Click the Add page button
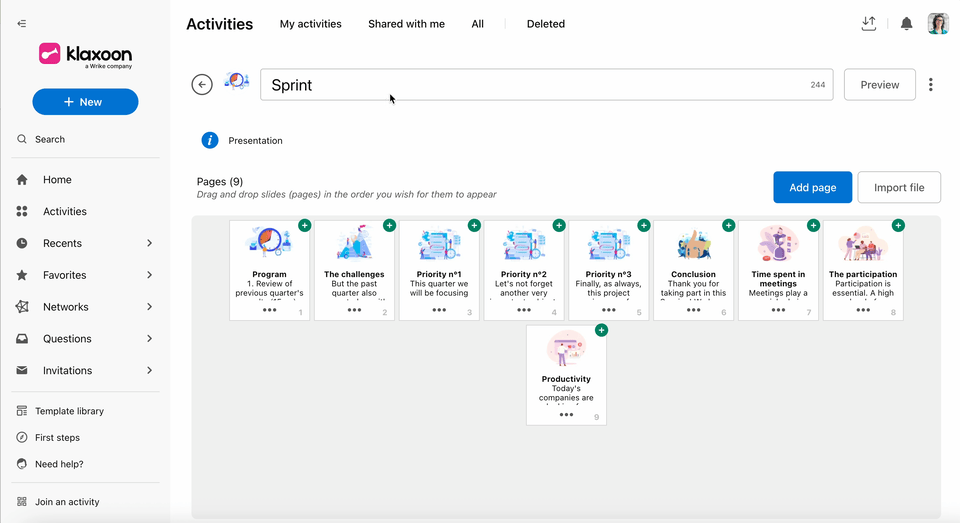 coord(812,187)
